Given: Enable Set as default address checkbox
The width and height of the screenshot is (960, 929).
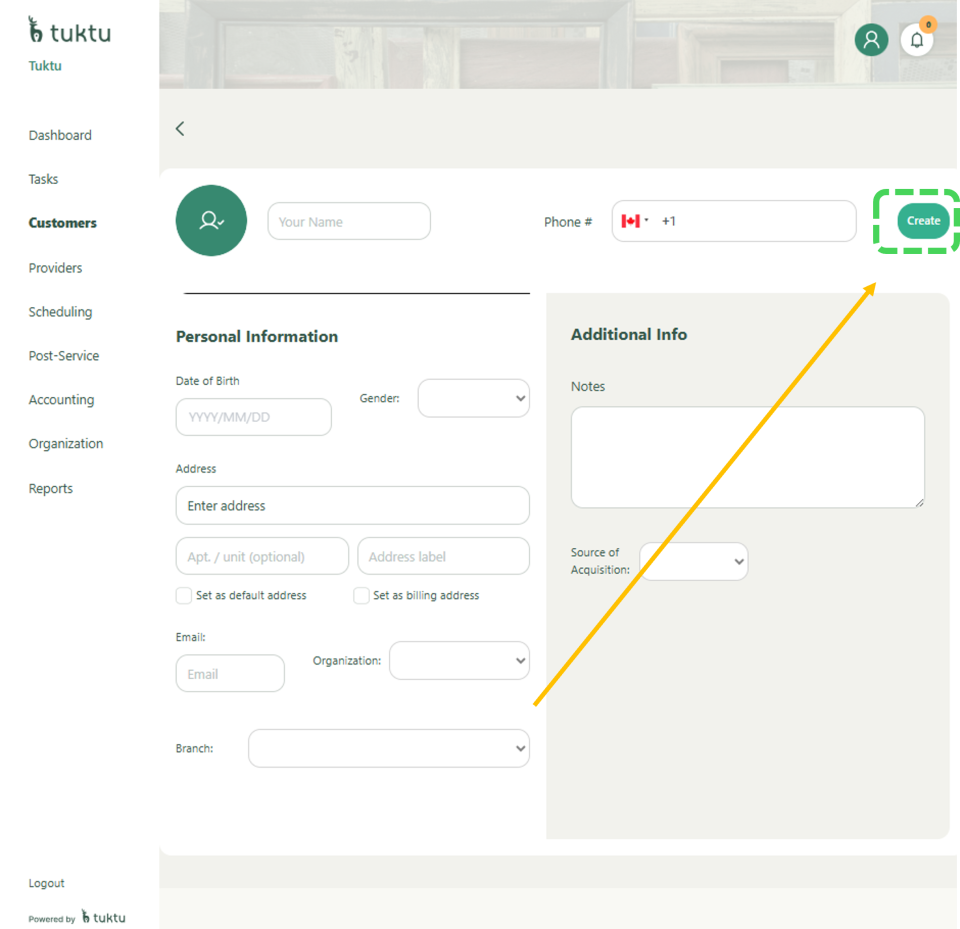Looking at the screenshot, I should pos(184,596).
